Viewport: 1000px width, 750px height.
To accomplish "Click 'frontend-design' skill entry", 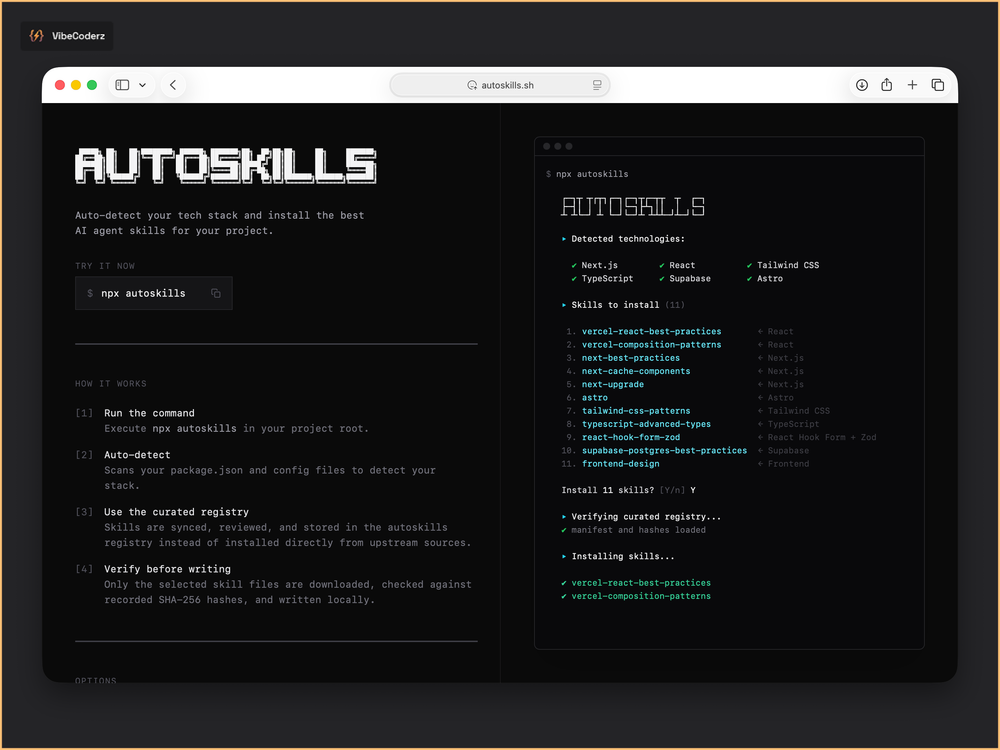I will coord(621,464).
